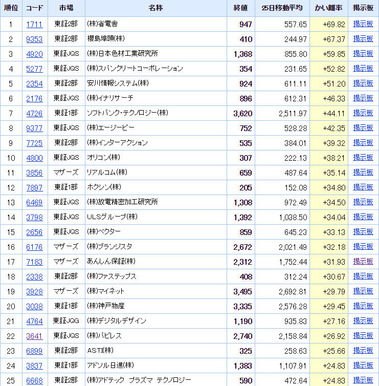The width and height of the screenshot is (379, 386).
Task: Open 掲示板 link for 神戸物産 row
Action: click(x=363, y=306)
